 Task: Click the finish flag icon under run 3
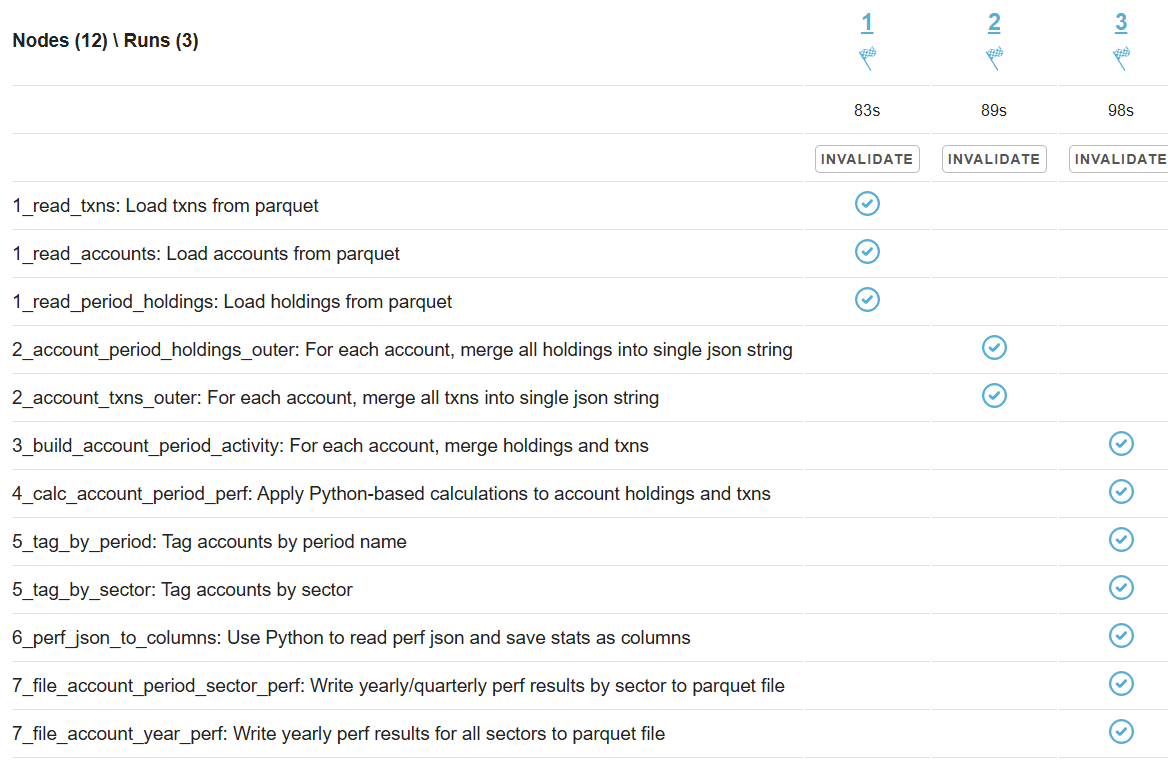[x=1121, y=58]
